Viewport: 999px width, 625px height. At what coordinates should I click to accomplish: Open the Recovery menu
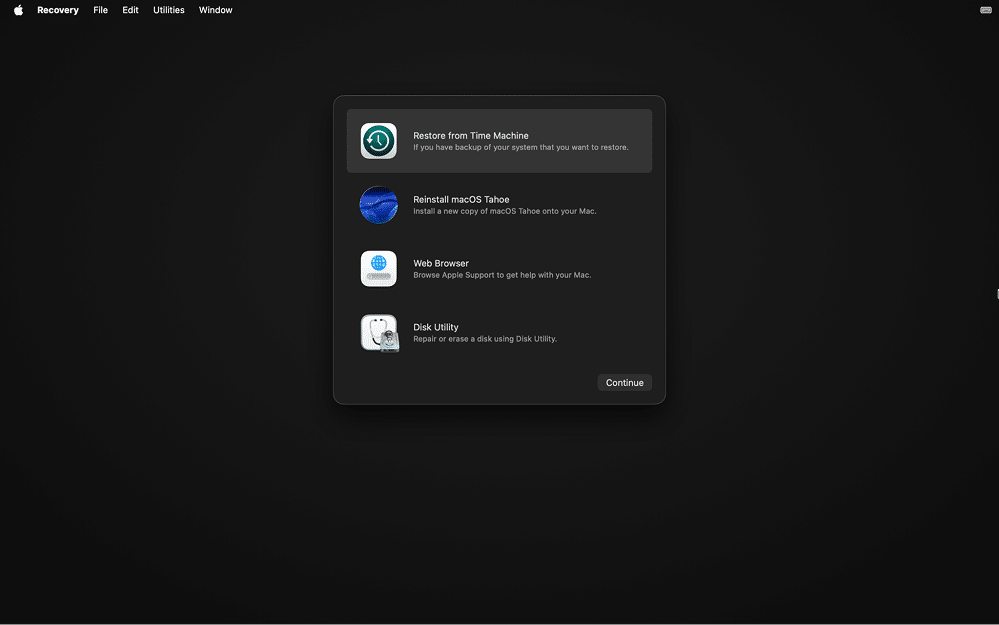pyautogui.click(x=57, y=10)
